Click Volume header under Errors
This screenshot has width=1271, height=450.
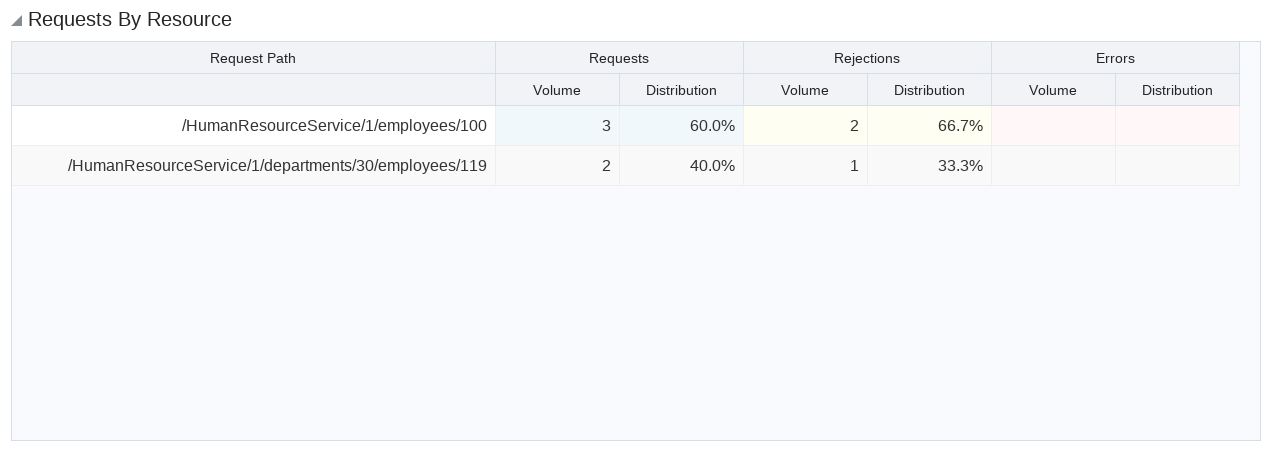[1053, 90]
